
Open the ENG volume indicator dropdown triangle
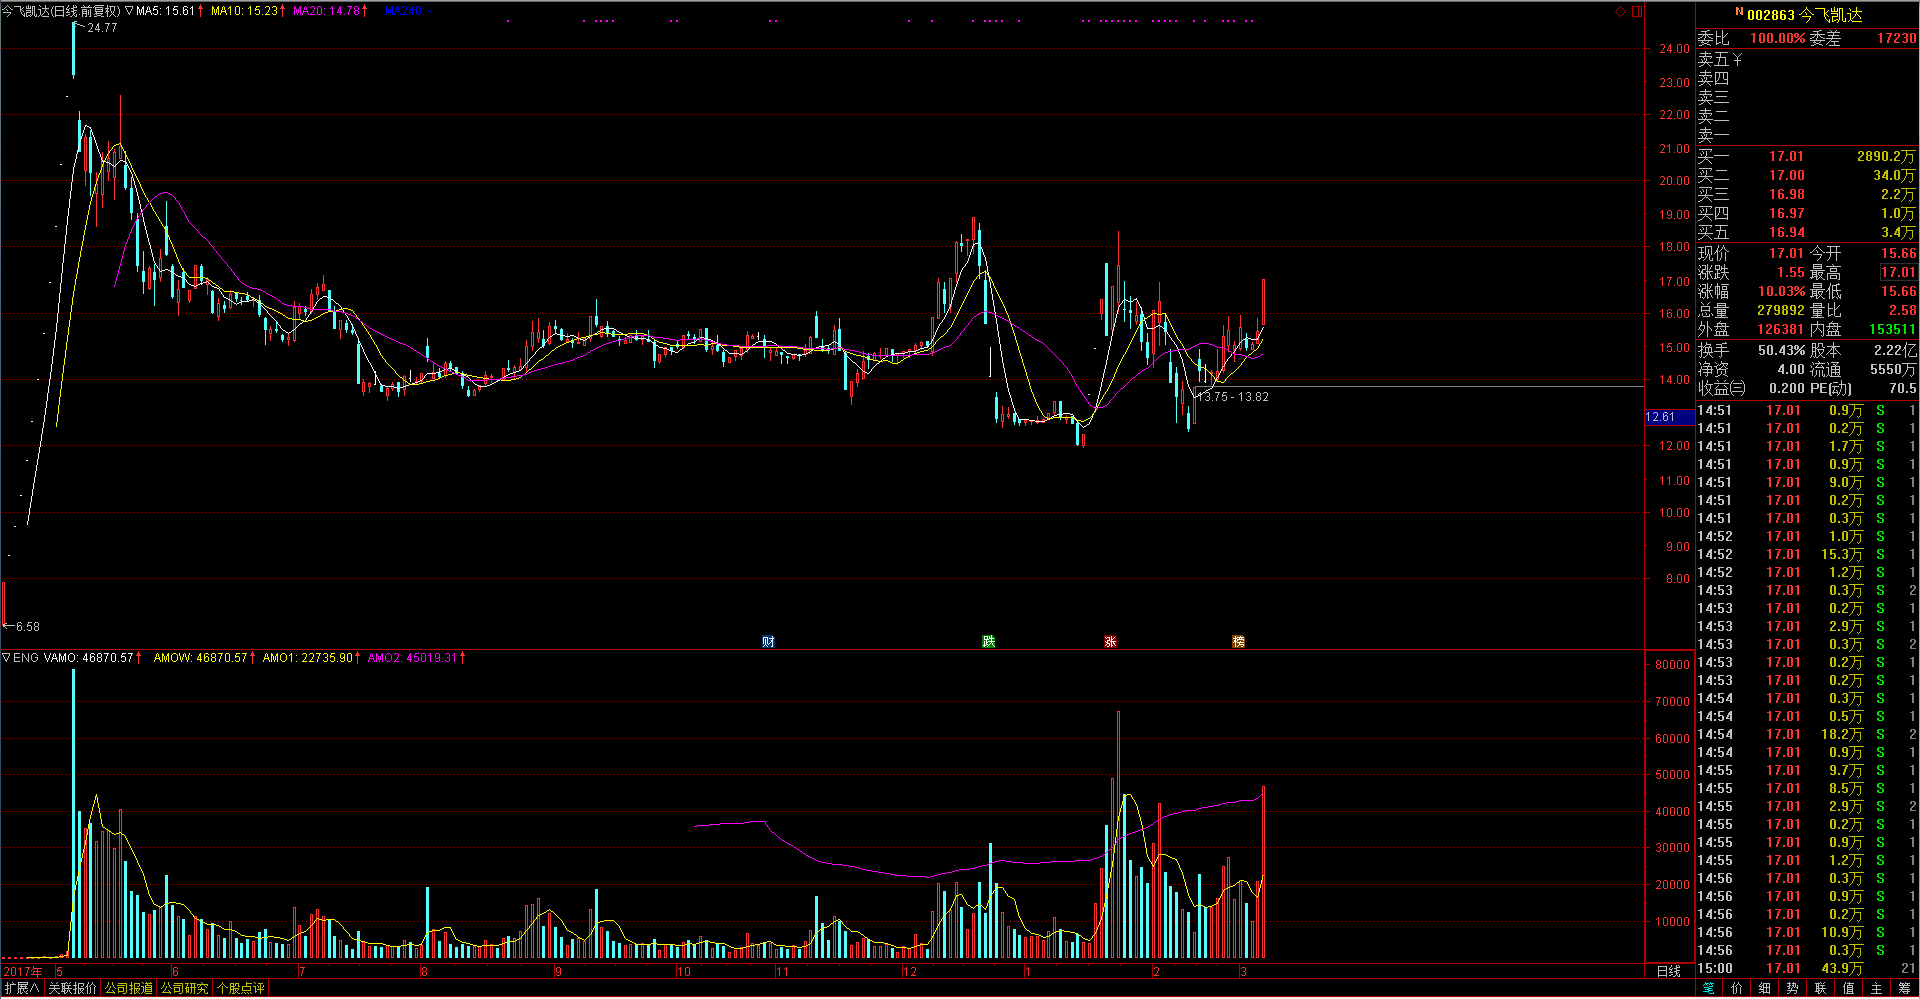tap(7, 657)
